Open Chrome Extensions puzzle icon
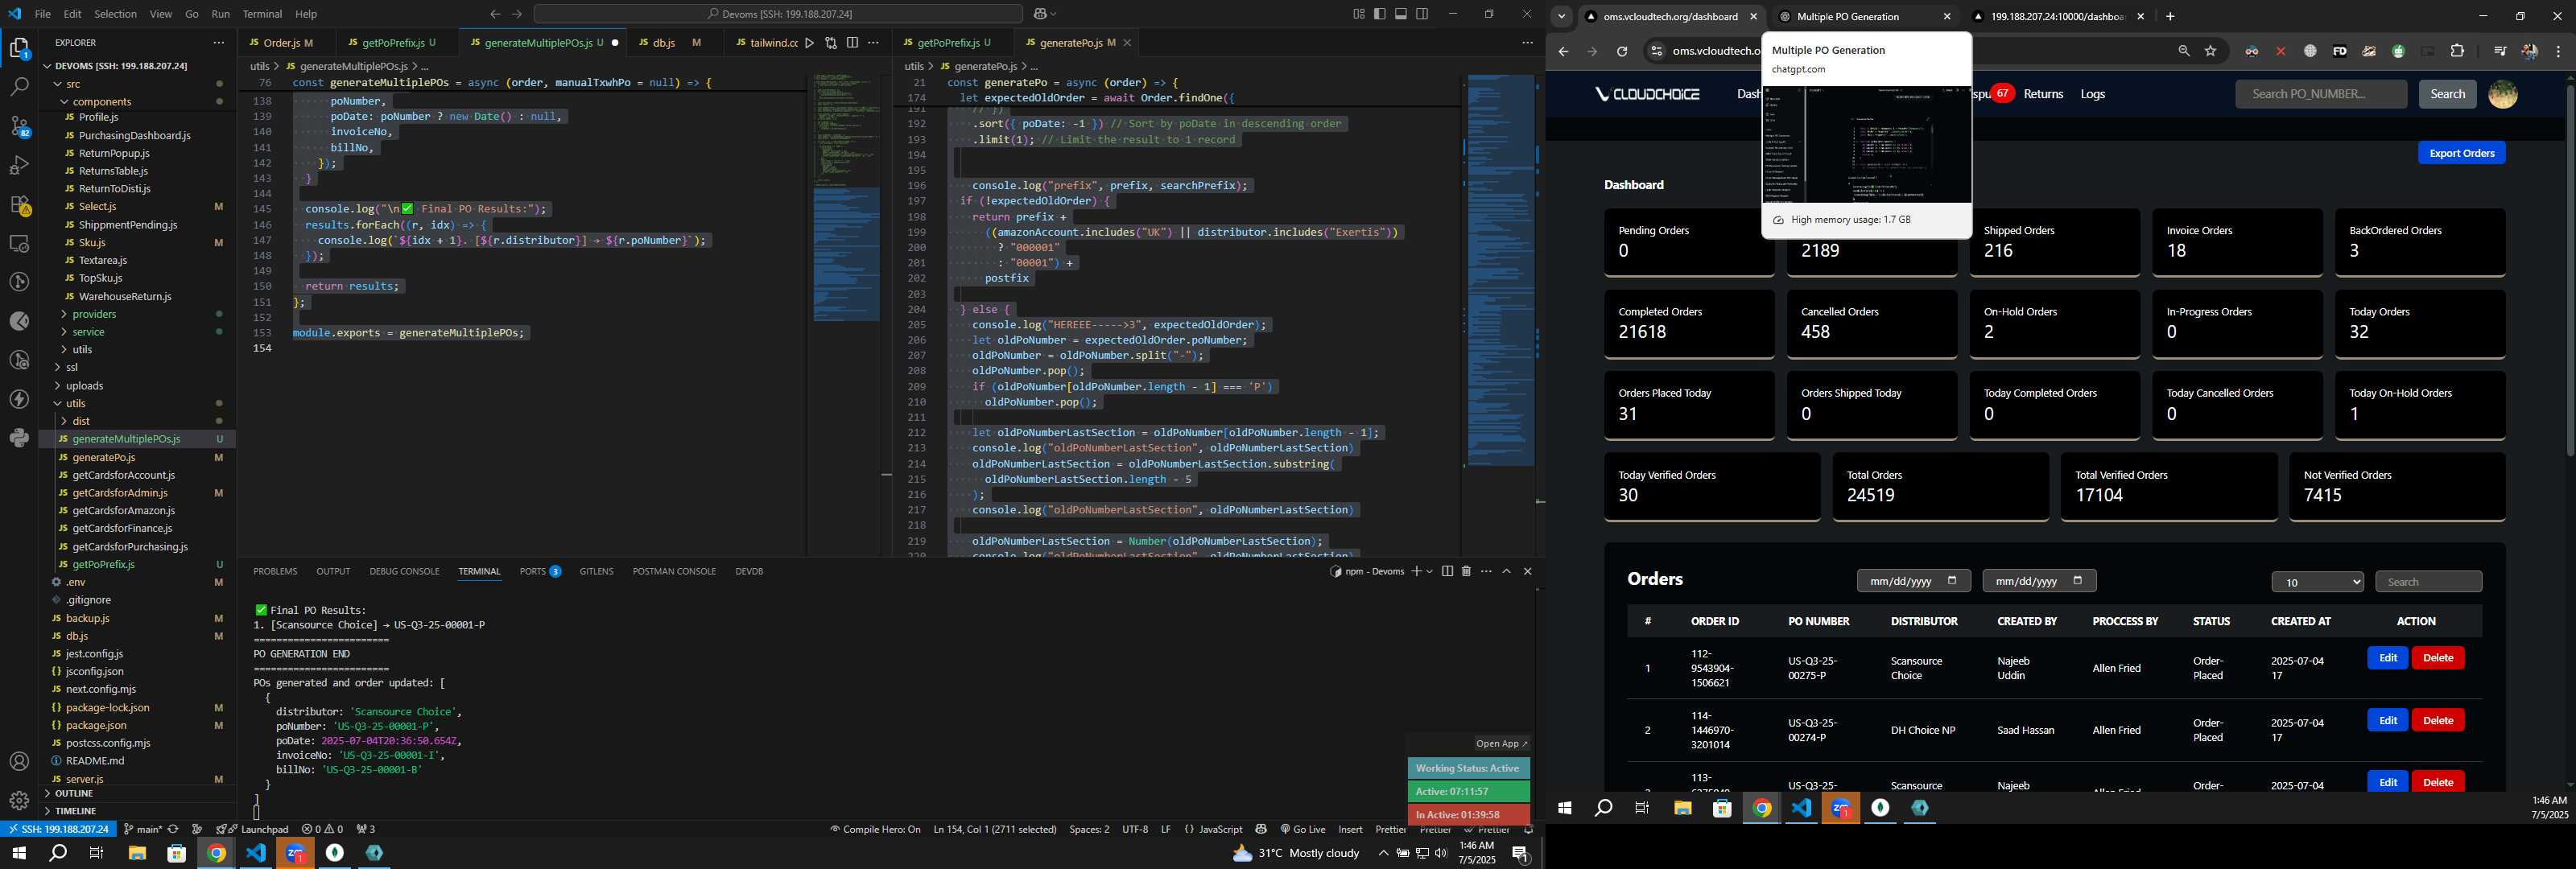 tap(2457, 51)
